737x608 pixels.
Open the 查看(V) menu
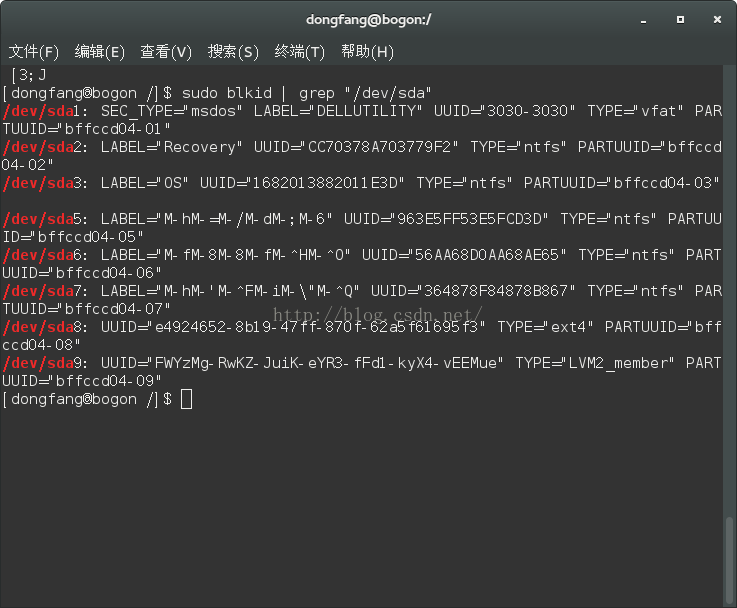pos(166,52)
